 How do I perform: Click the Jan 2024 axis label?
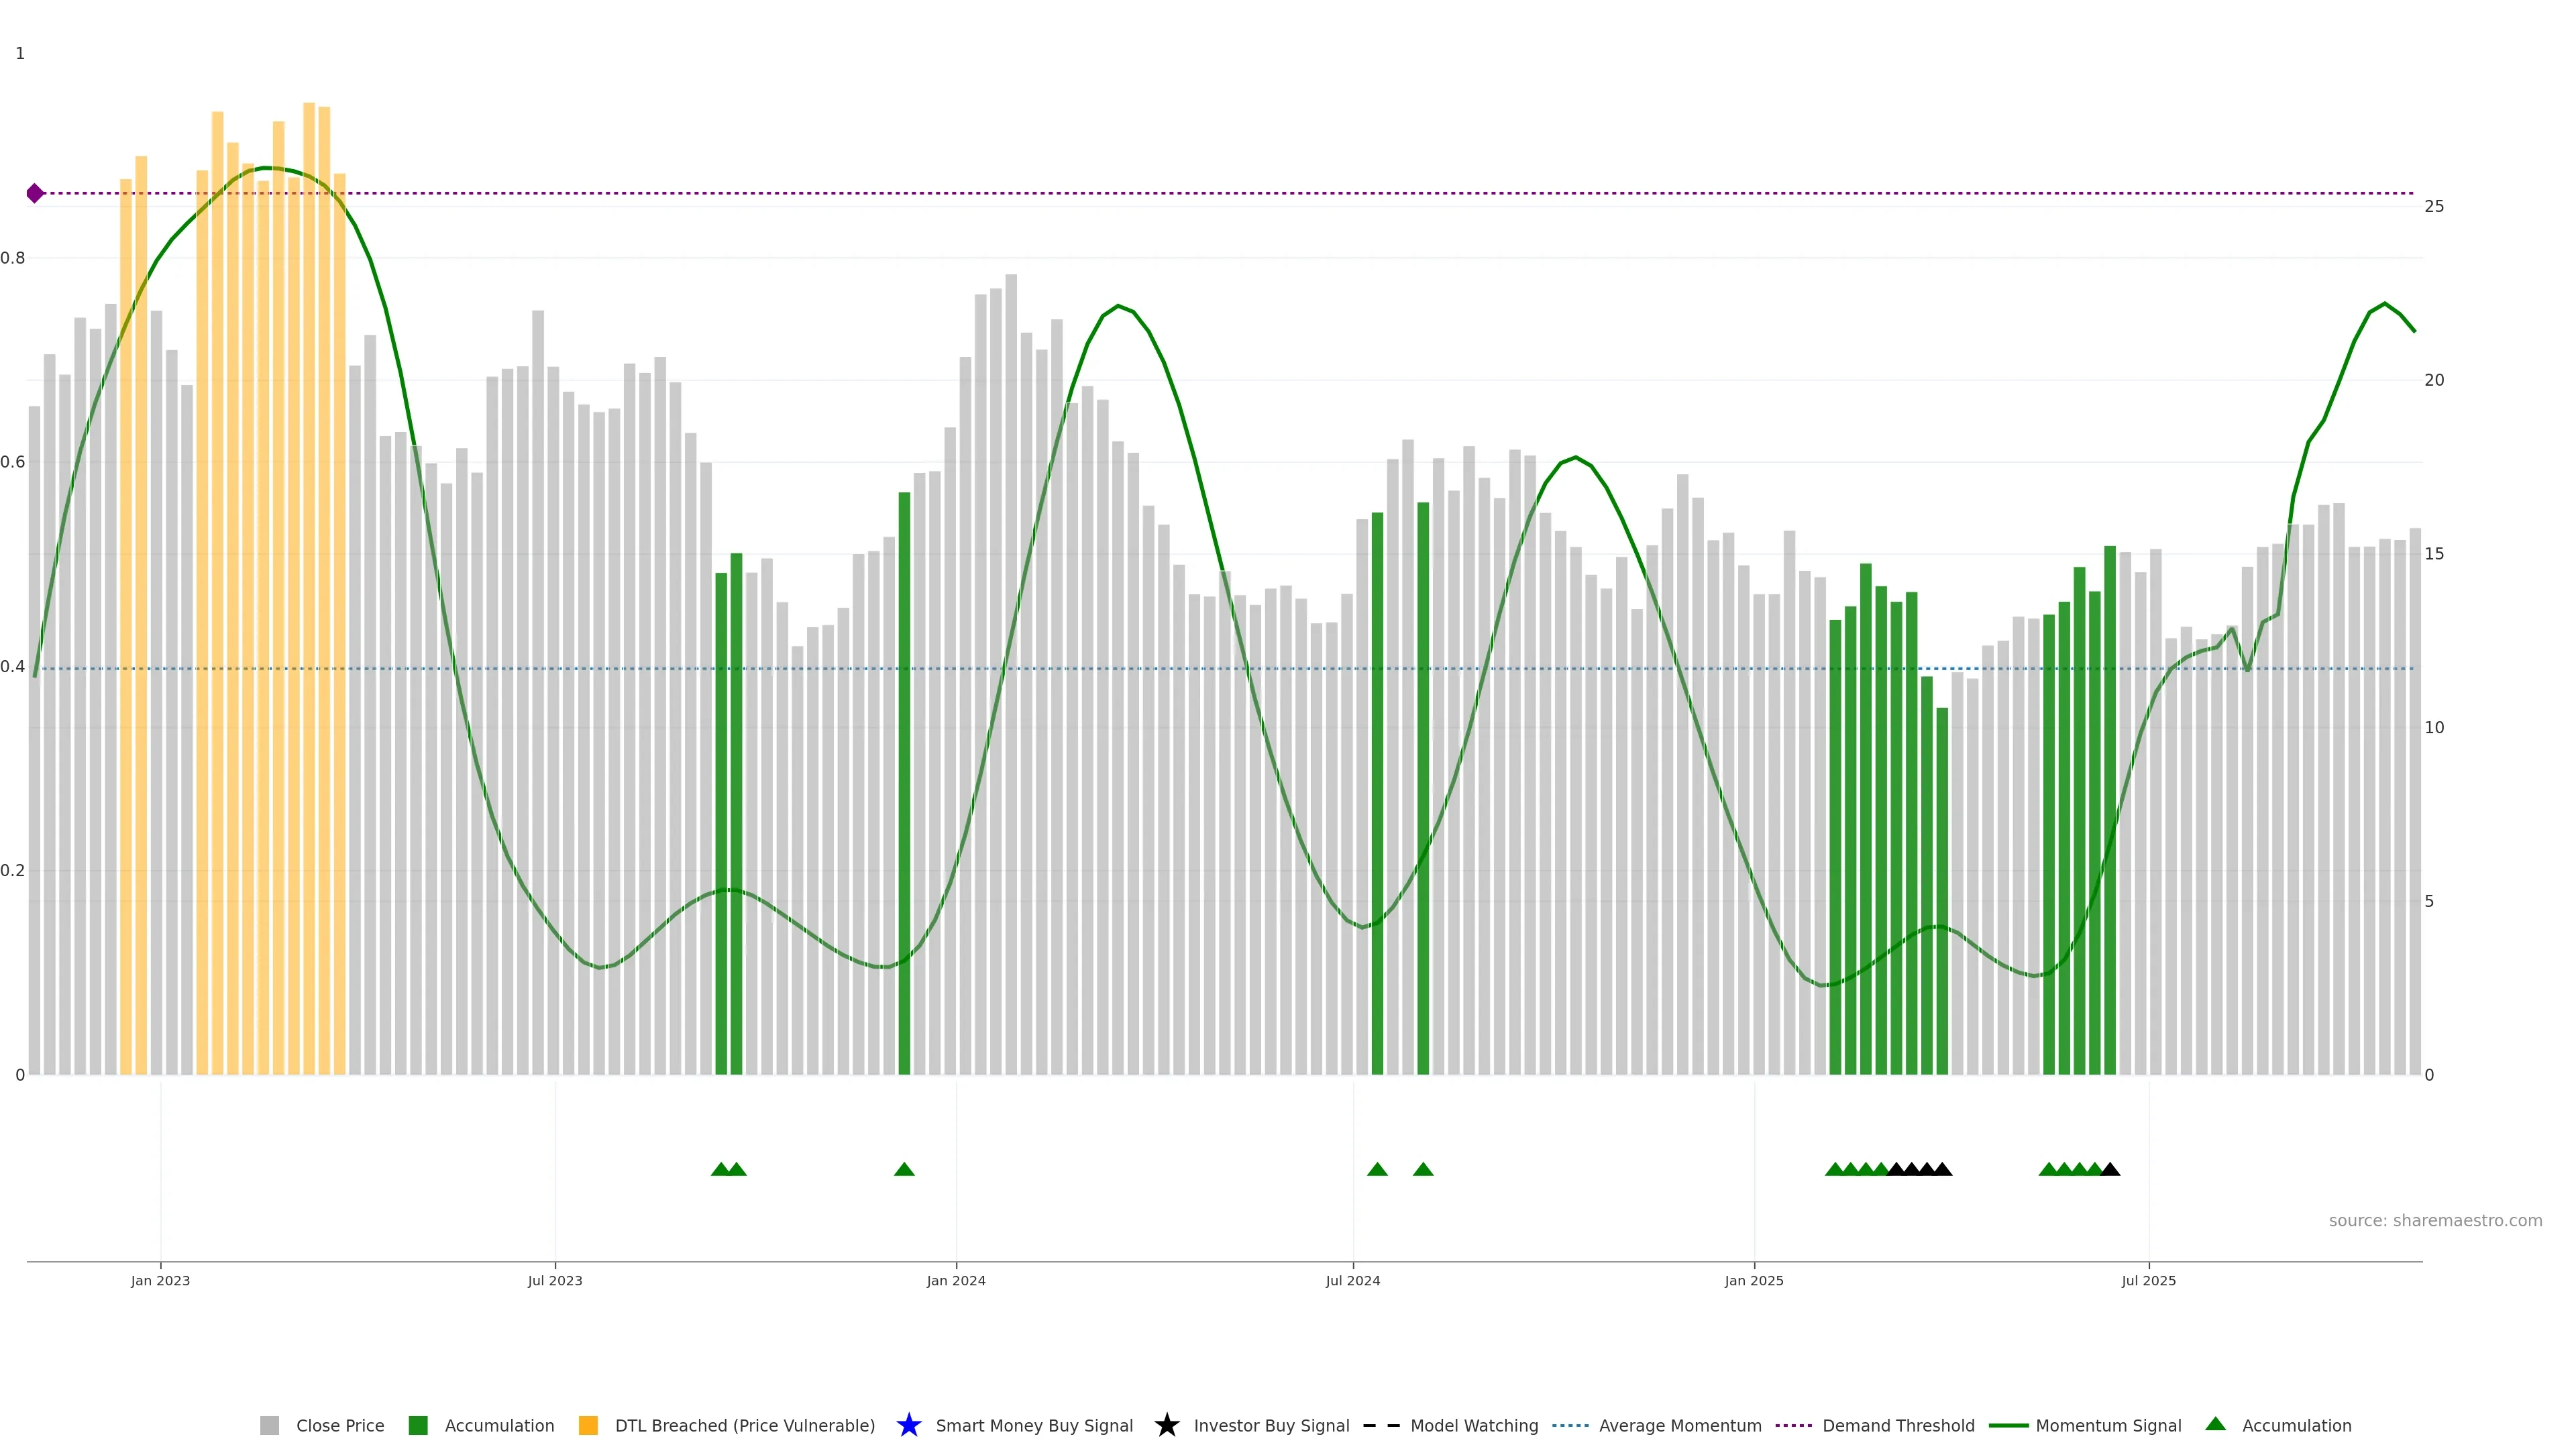(x=956, y=1280)
